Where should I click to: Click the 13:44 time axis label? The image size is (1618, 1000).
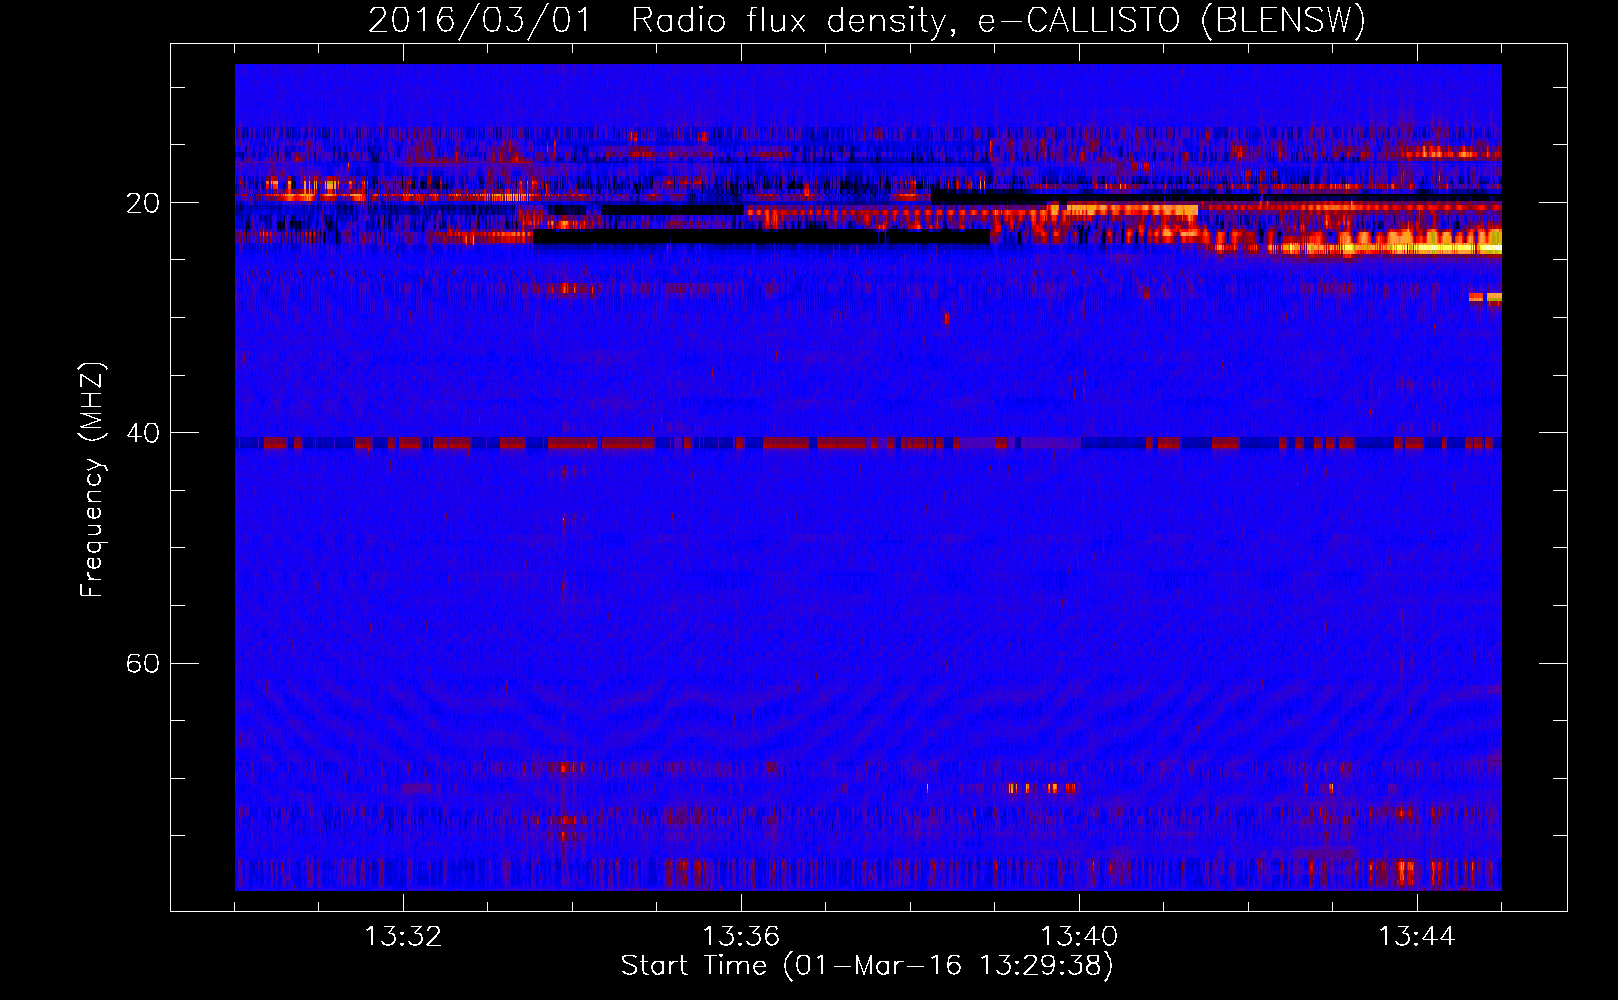(x=1417, y=937)
